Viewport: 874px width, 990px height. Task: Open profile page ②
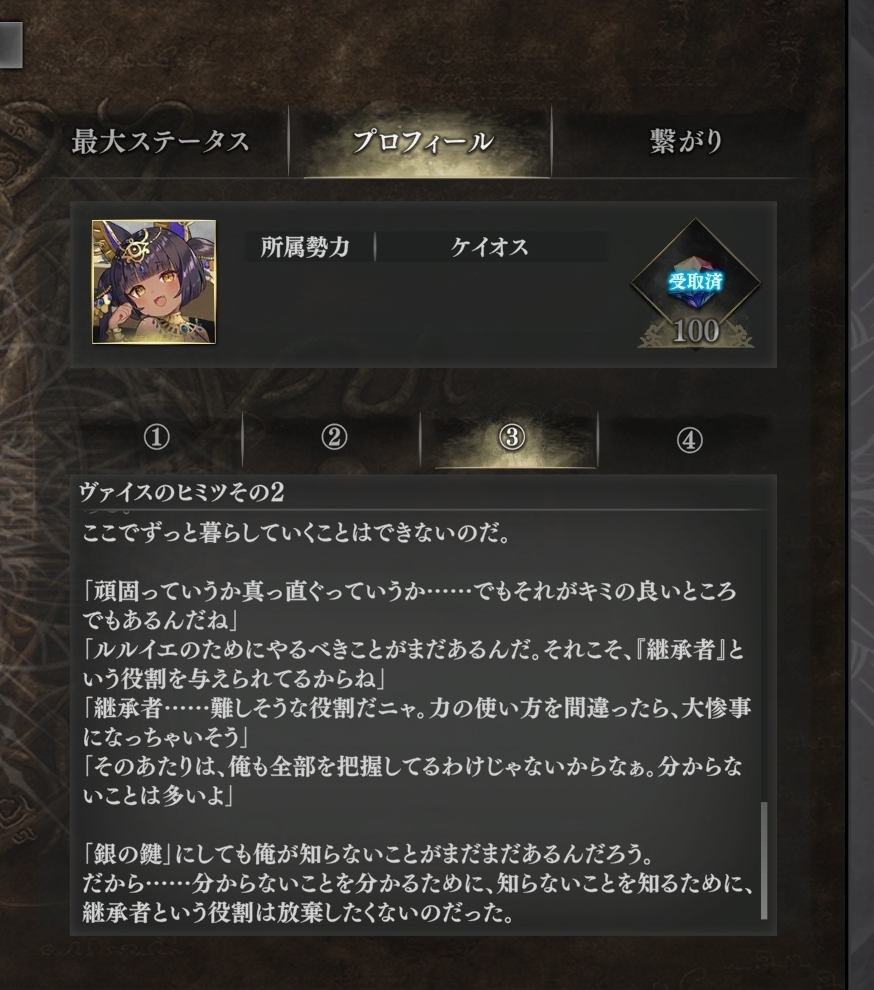coord(334,438)
